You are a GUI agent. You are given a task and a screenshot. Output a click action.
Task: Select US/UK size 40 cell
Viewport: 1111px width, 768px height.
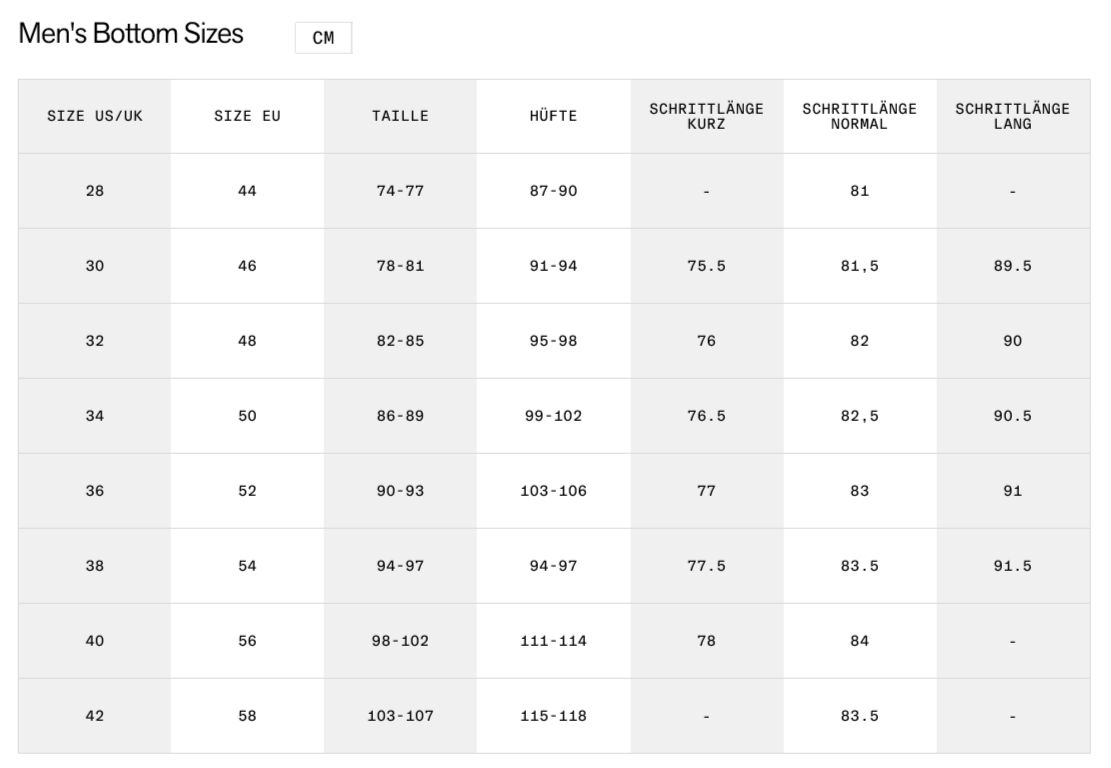point(95,641)
